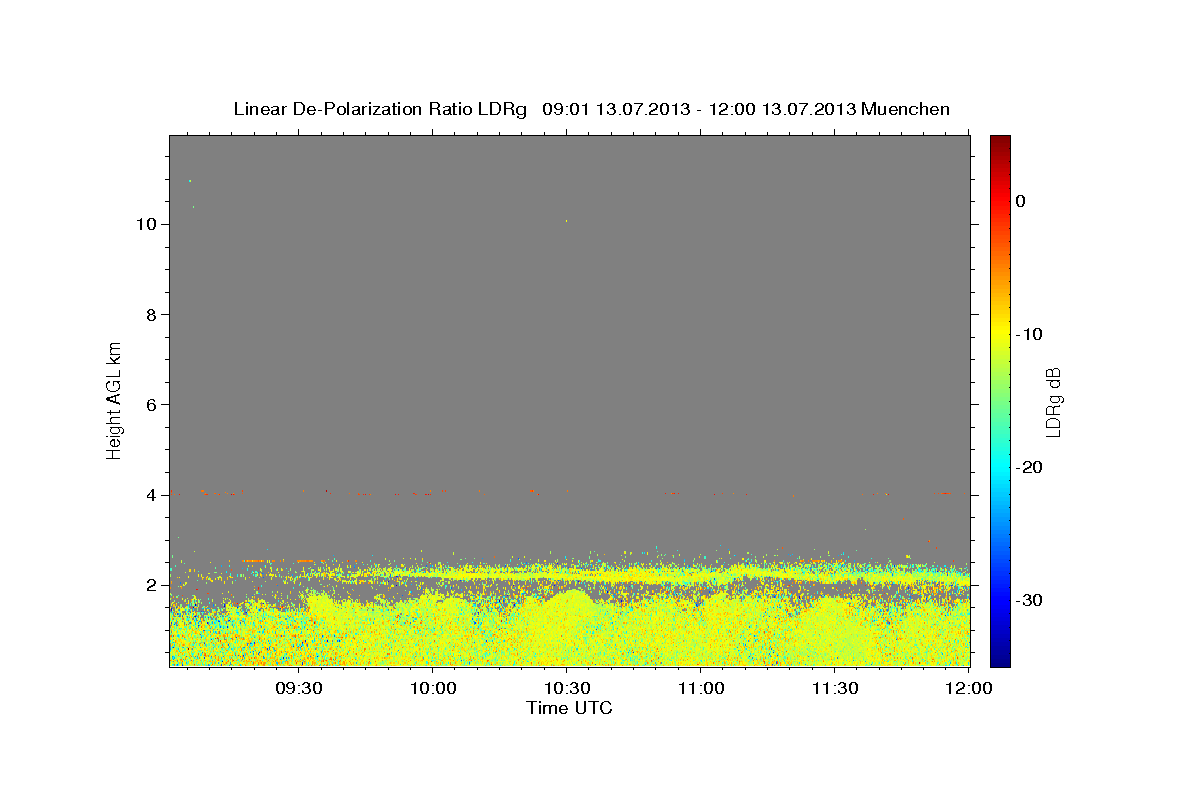This screenshot has height=800, width=1200.
Task: Click the 12:00 time tick label
Action: (x=969, y=688)
